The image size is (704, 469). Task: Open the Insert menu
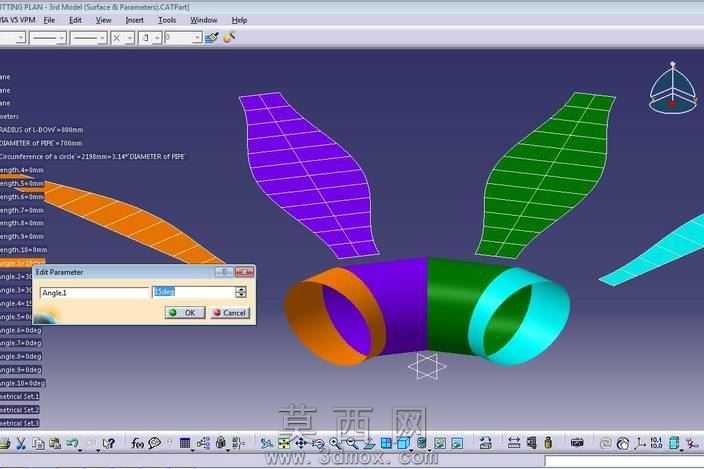click(x=134, y=20)
